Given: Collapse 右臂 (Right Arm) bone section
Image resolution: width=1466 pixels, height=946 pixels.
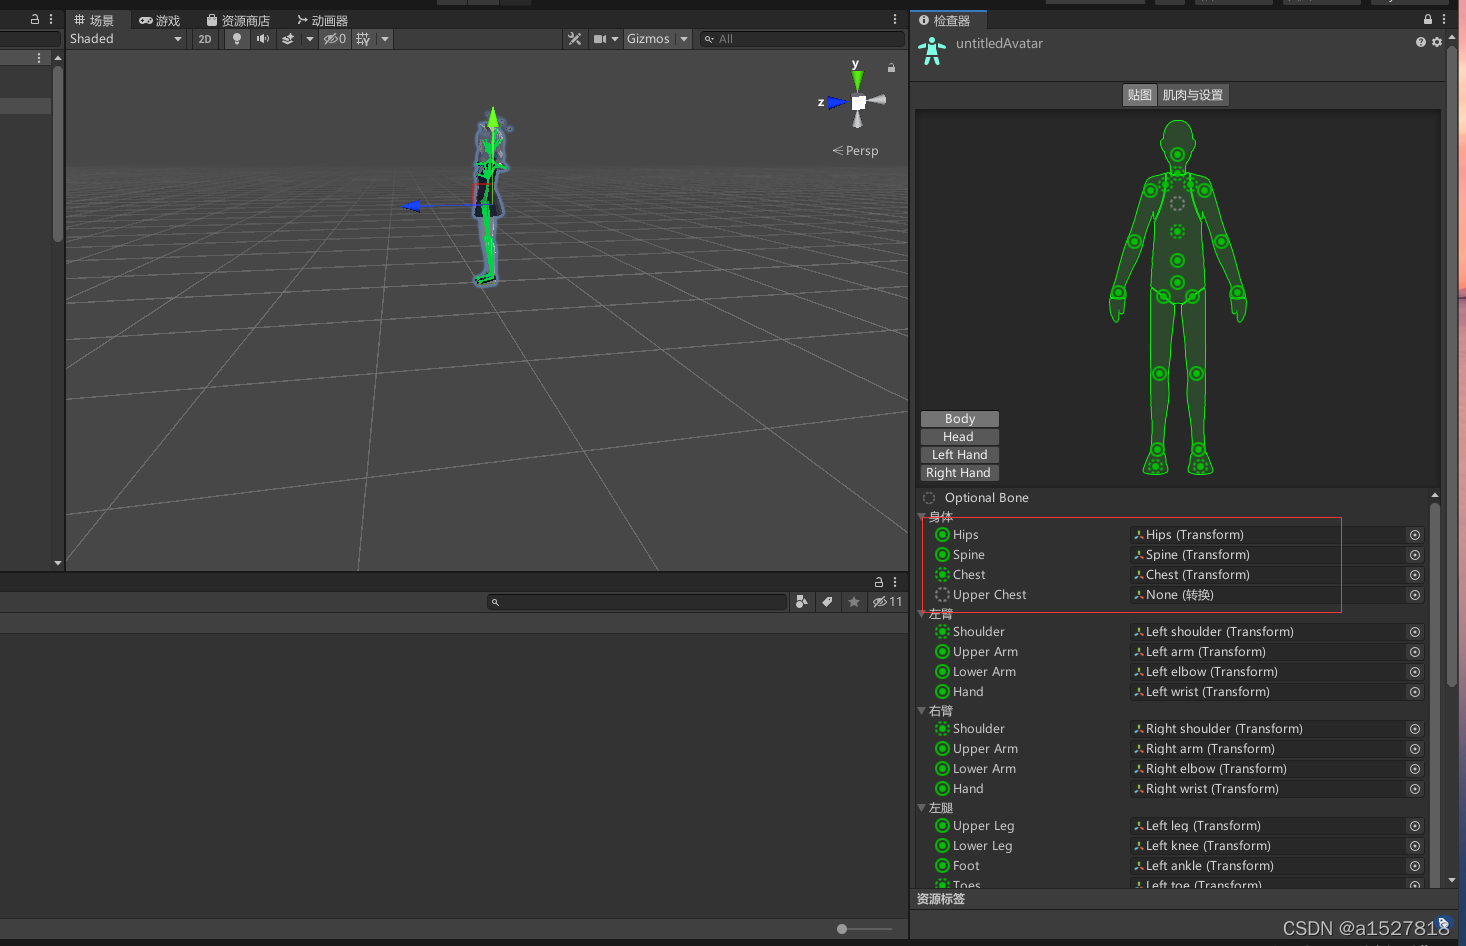Looking at the screenshot, I should 922,711.
